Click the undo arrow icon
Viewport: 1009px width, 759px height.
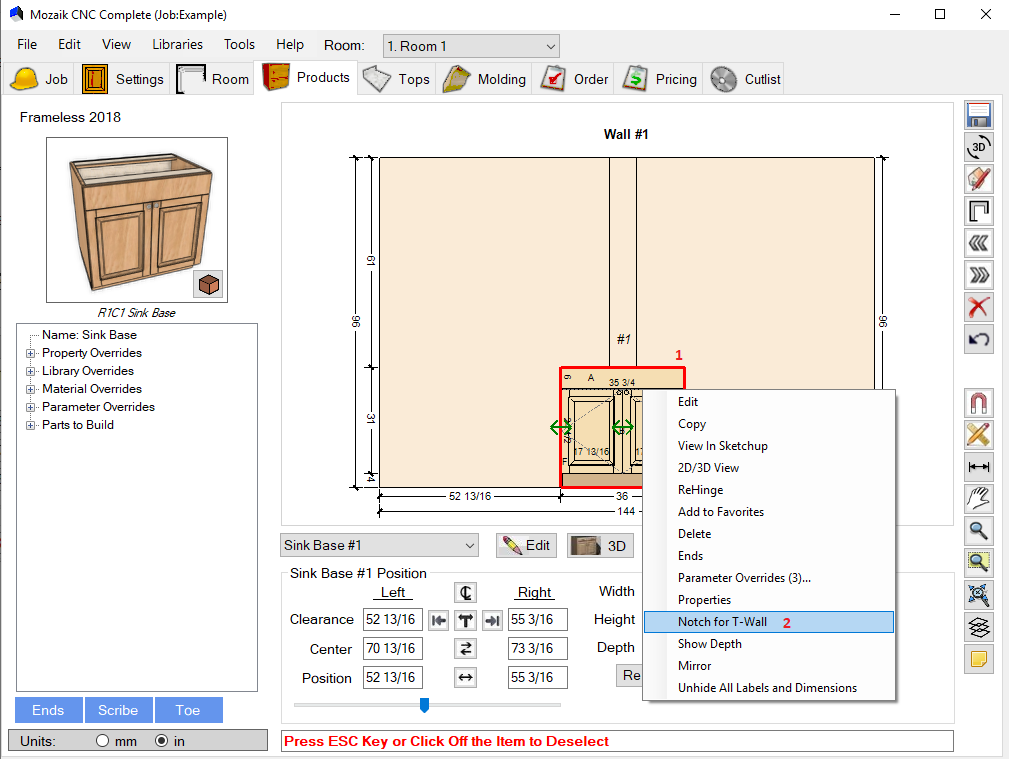[x=979, y=339]
